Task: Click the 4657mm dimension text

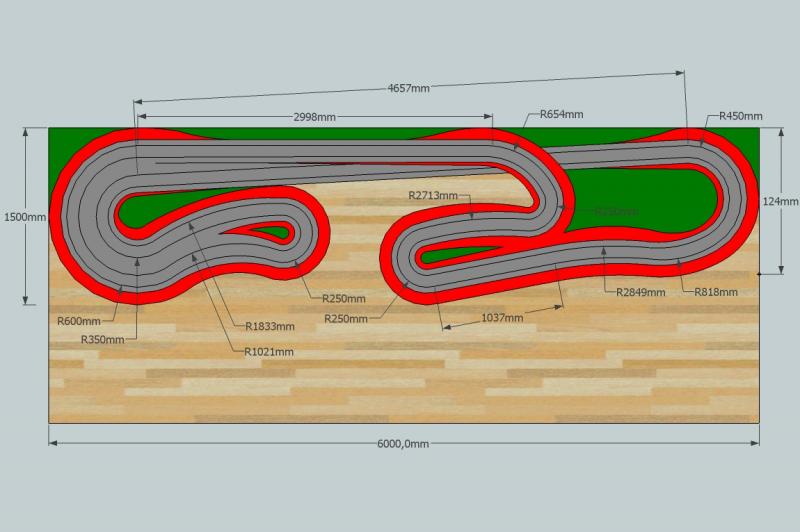Action: pos(408,88)
